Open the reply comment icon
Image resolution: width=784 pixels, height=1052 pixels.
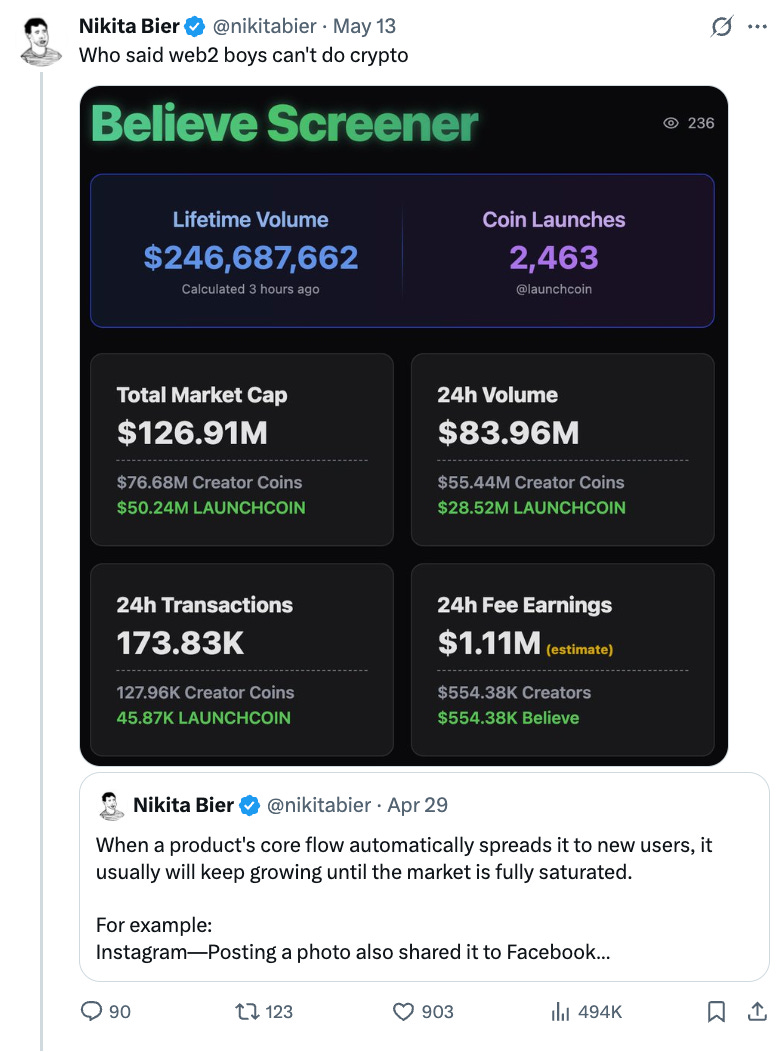pyautogui.click(x=91, y=1011)
